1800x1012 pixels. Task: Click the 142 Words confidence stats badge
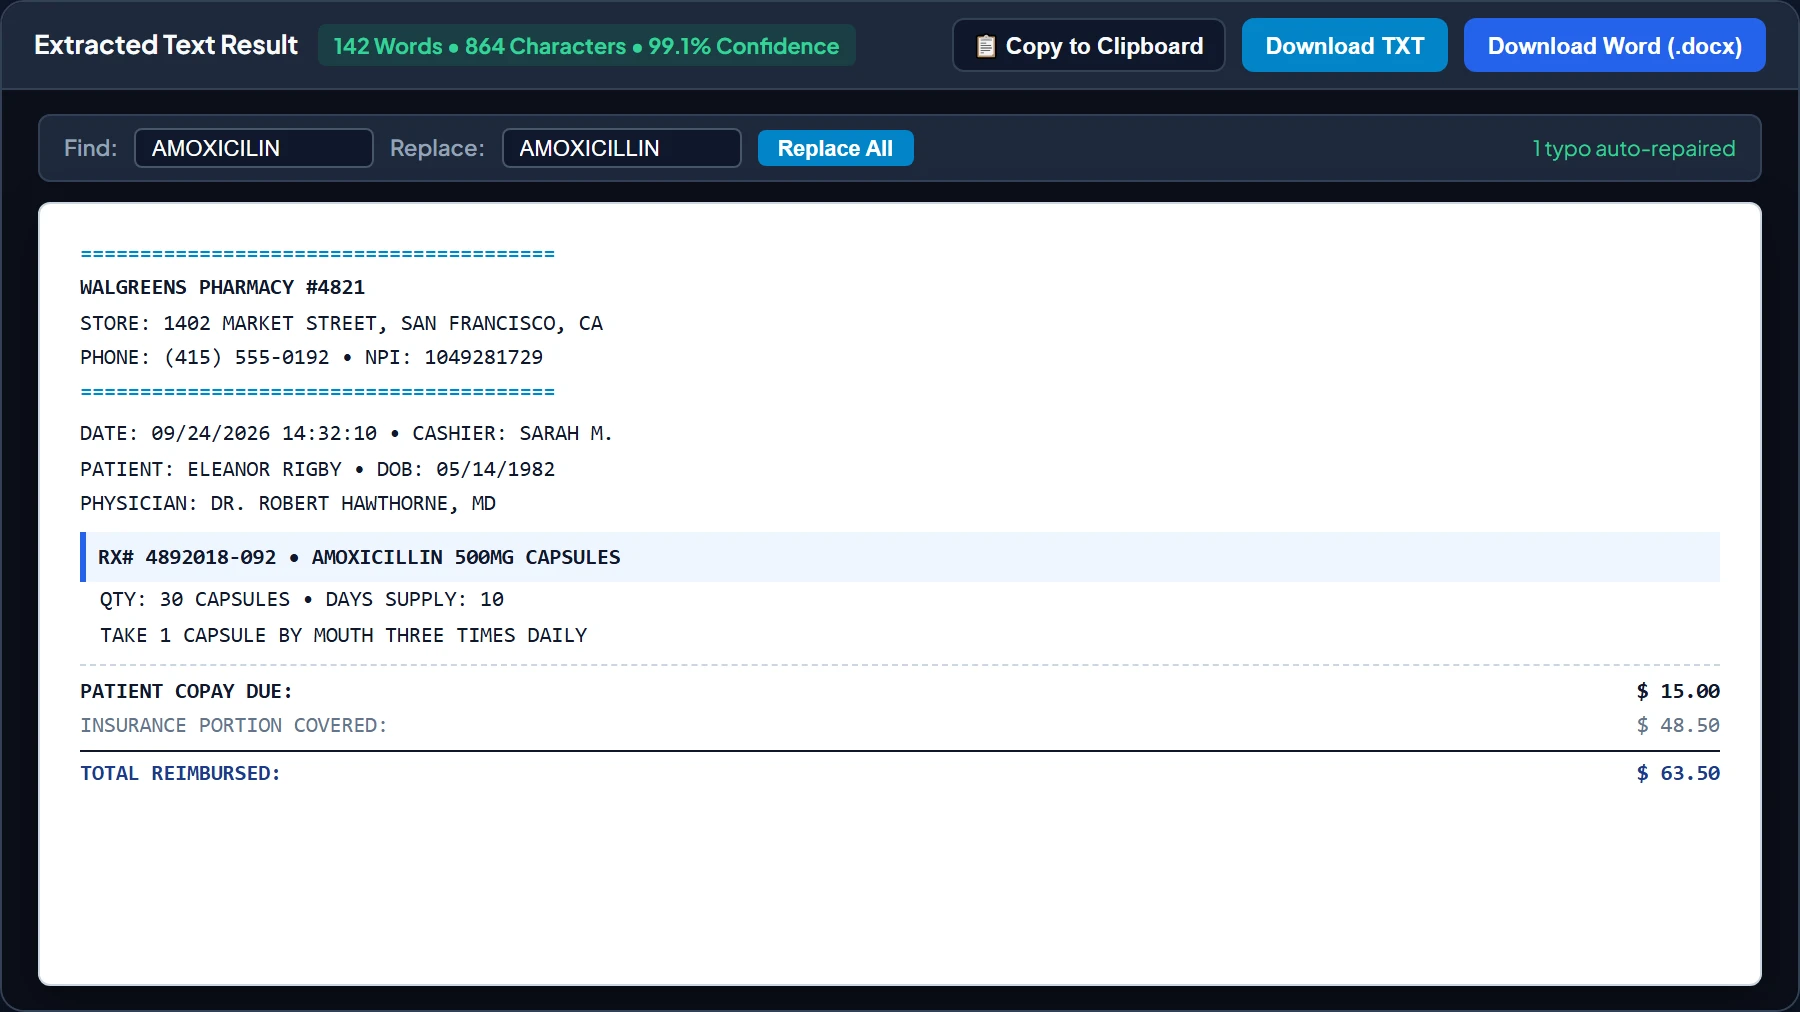586,46
